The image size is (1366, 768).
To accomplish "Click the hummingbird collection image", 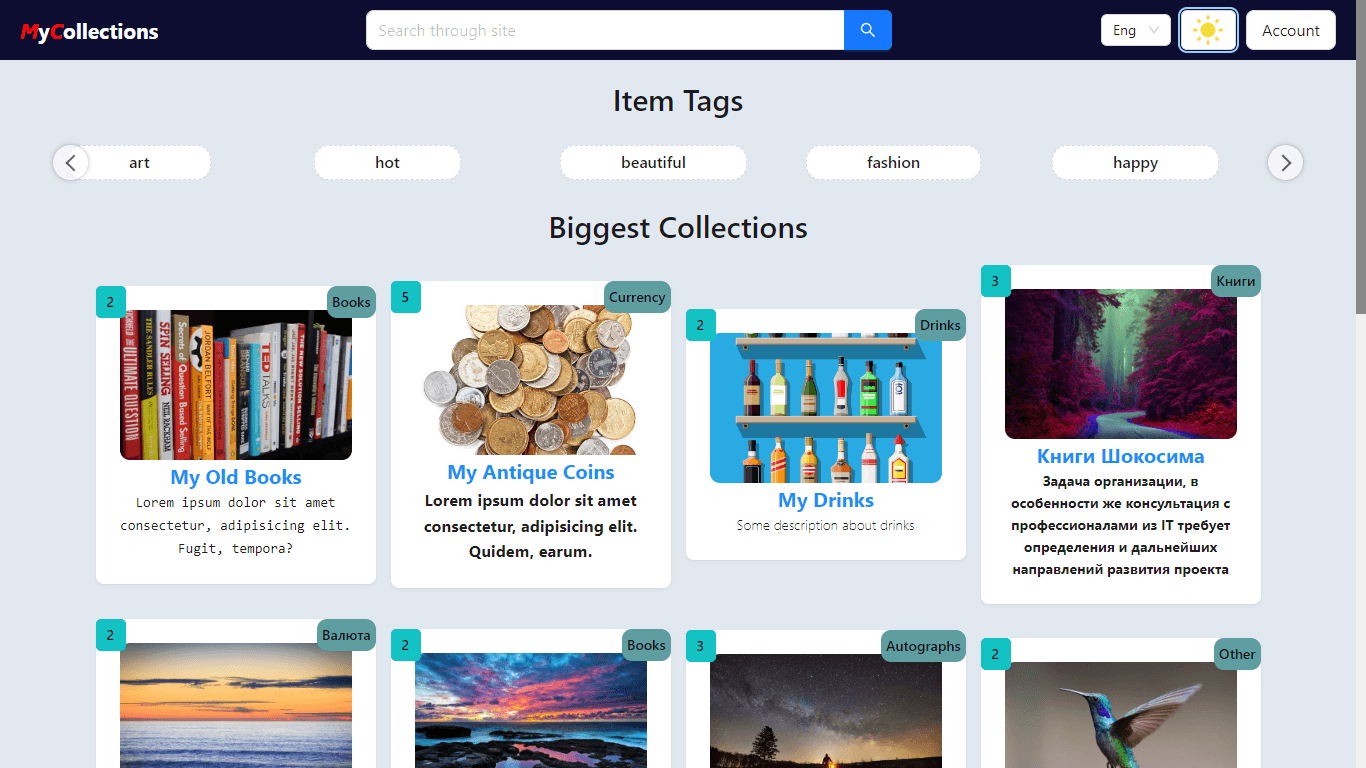I will [1120, 714].
